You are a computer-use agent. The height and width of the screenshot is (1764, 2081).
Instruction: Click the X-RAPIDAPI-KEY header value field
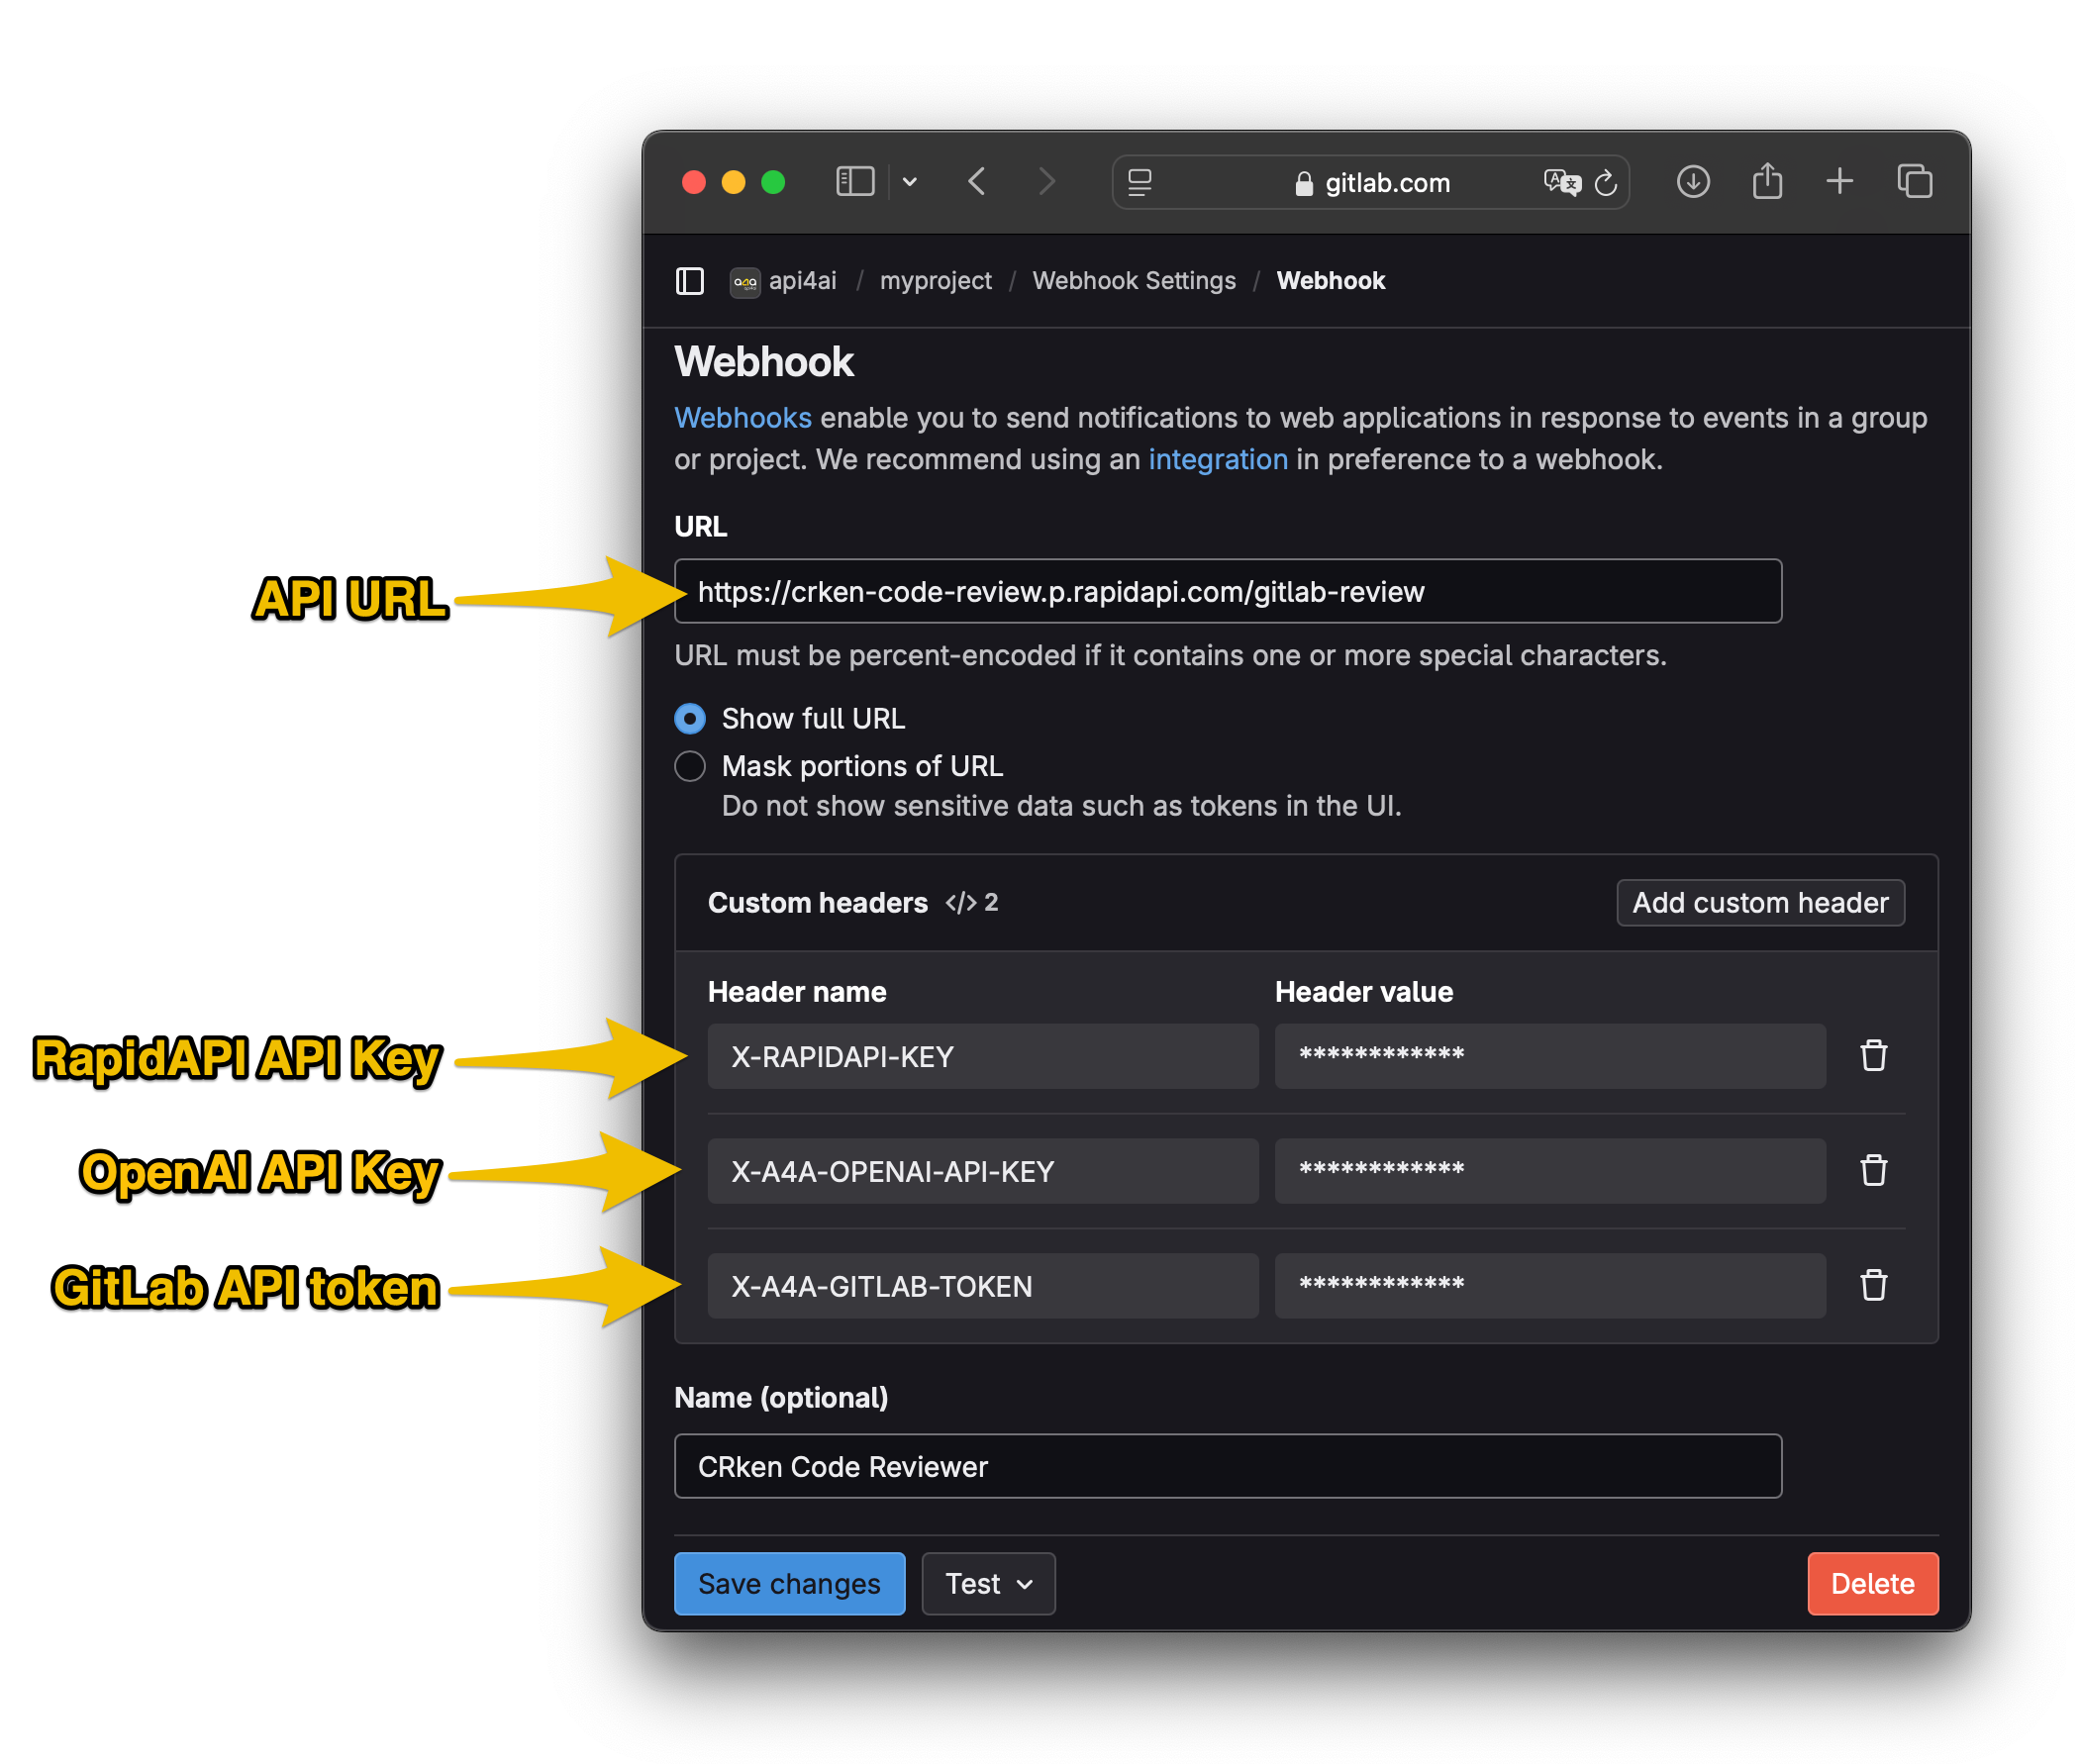click(1549, 1056)
